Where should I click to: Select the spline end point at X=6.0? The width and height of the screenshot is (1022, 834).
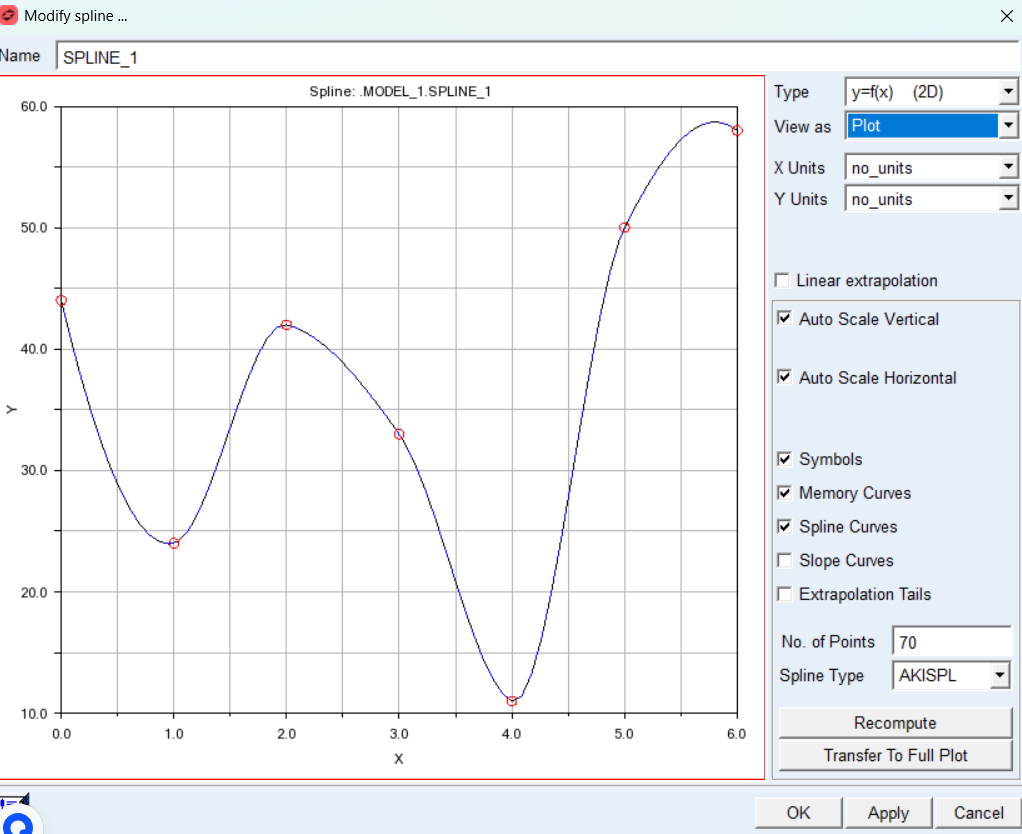737,130
